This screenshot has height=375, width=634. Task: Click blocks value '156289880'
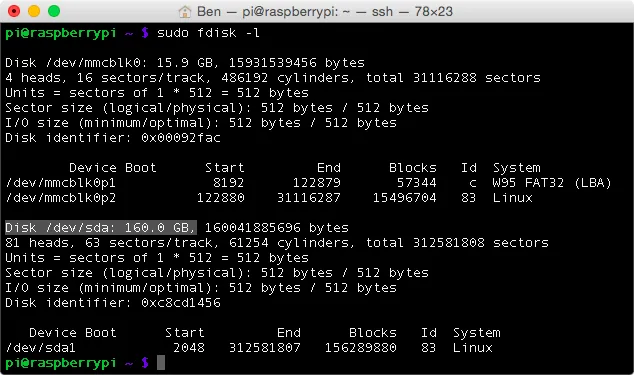(x=361, y=348)
